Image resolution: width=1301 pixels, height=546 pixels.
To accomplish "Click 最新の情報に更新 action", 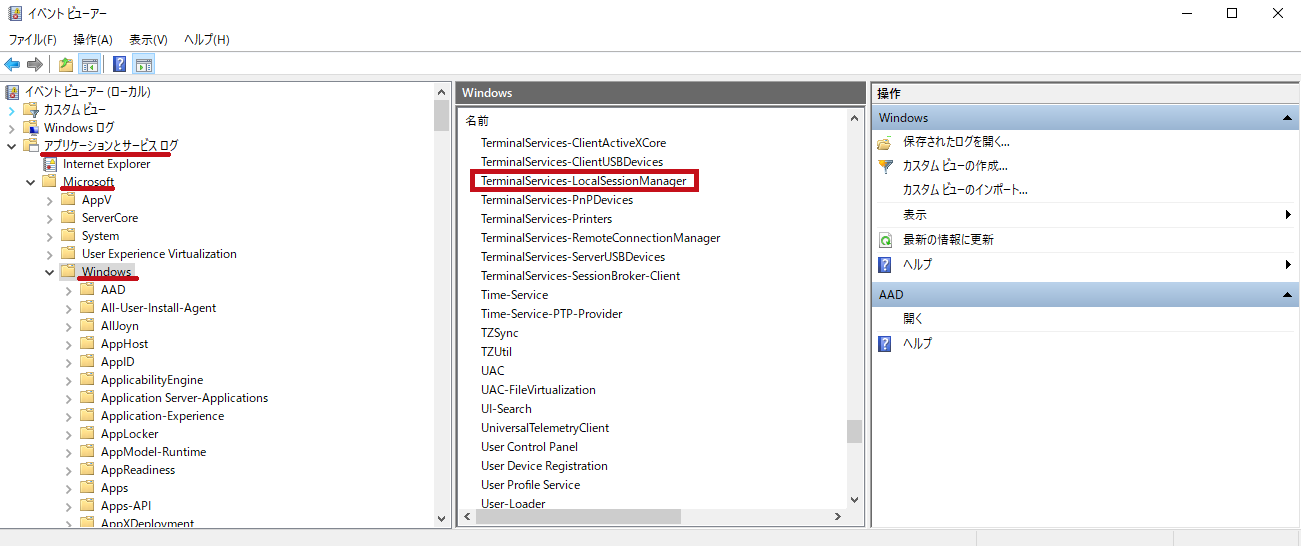I will (x=948, y=240).
